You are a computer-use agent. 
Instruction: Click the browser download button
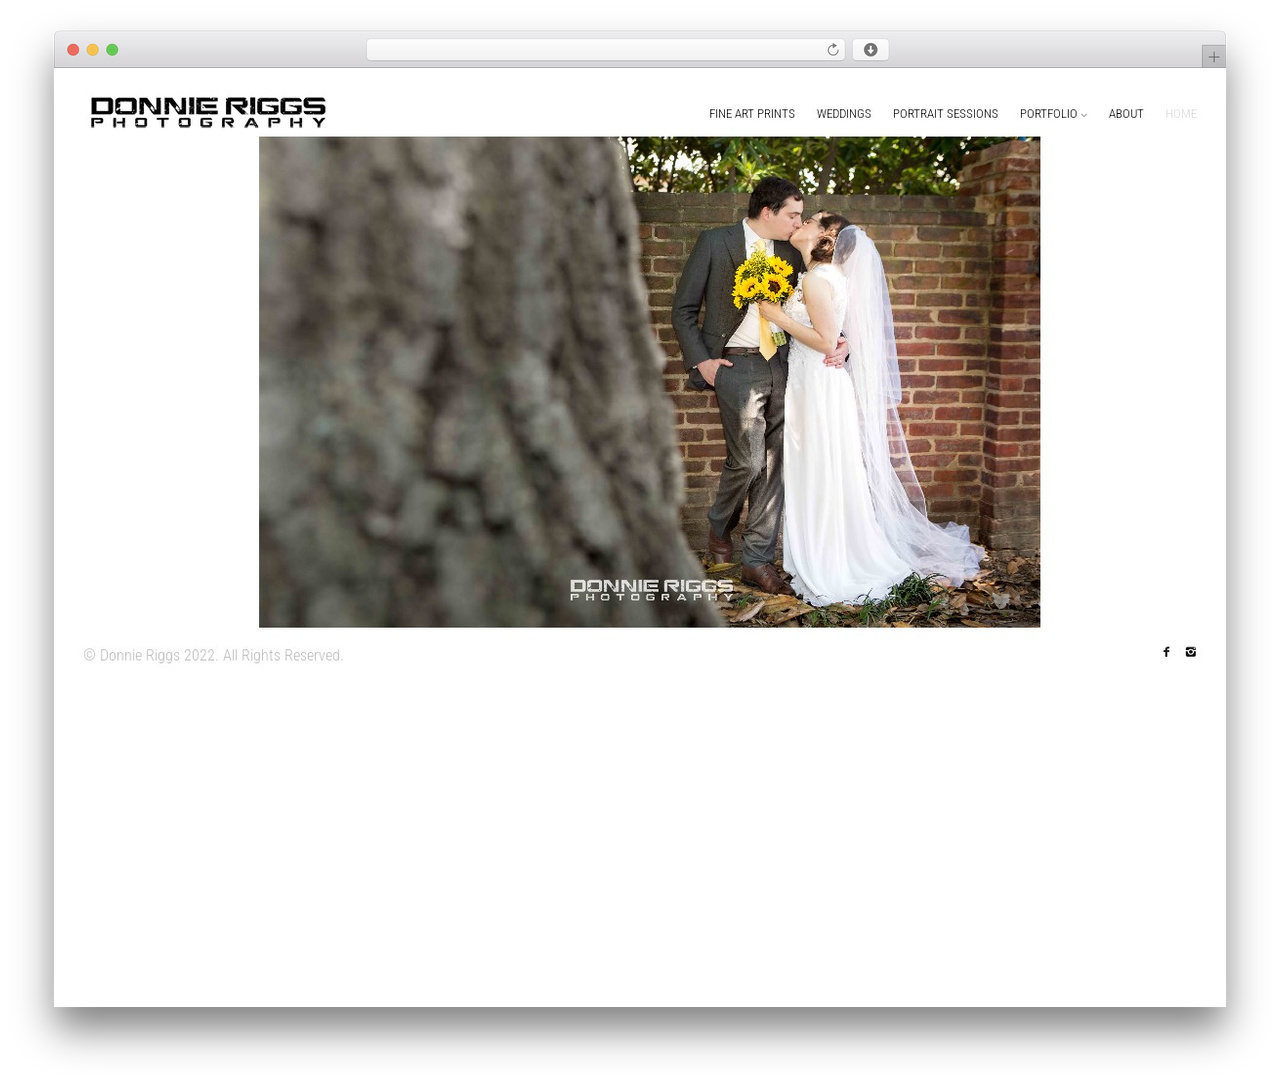point(870,50)
